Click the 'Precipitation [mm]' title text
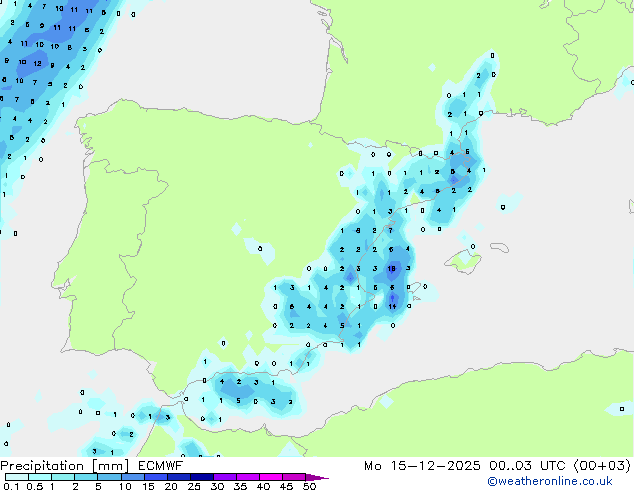 coord(65,466)
